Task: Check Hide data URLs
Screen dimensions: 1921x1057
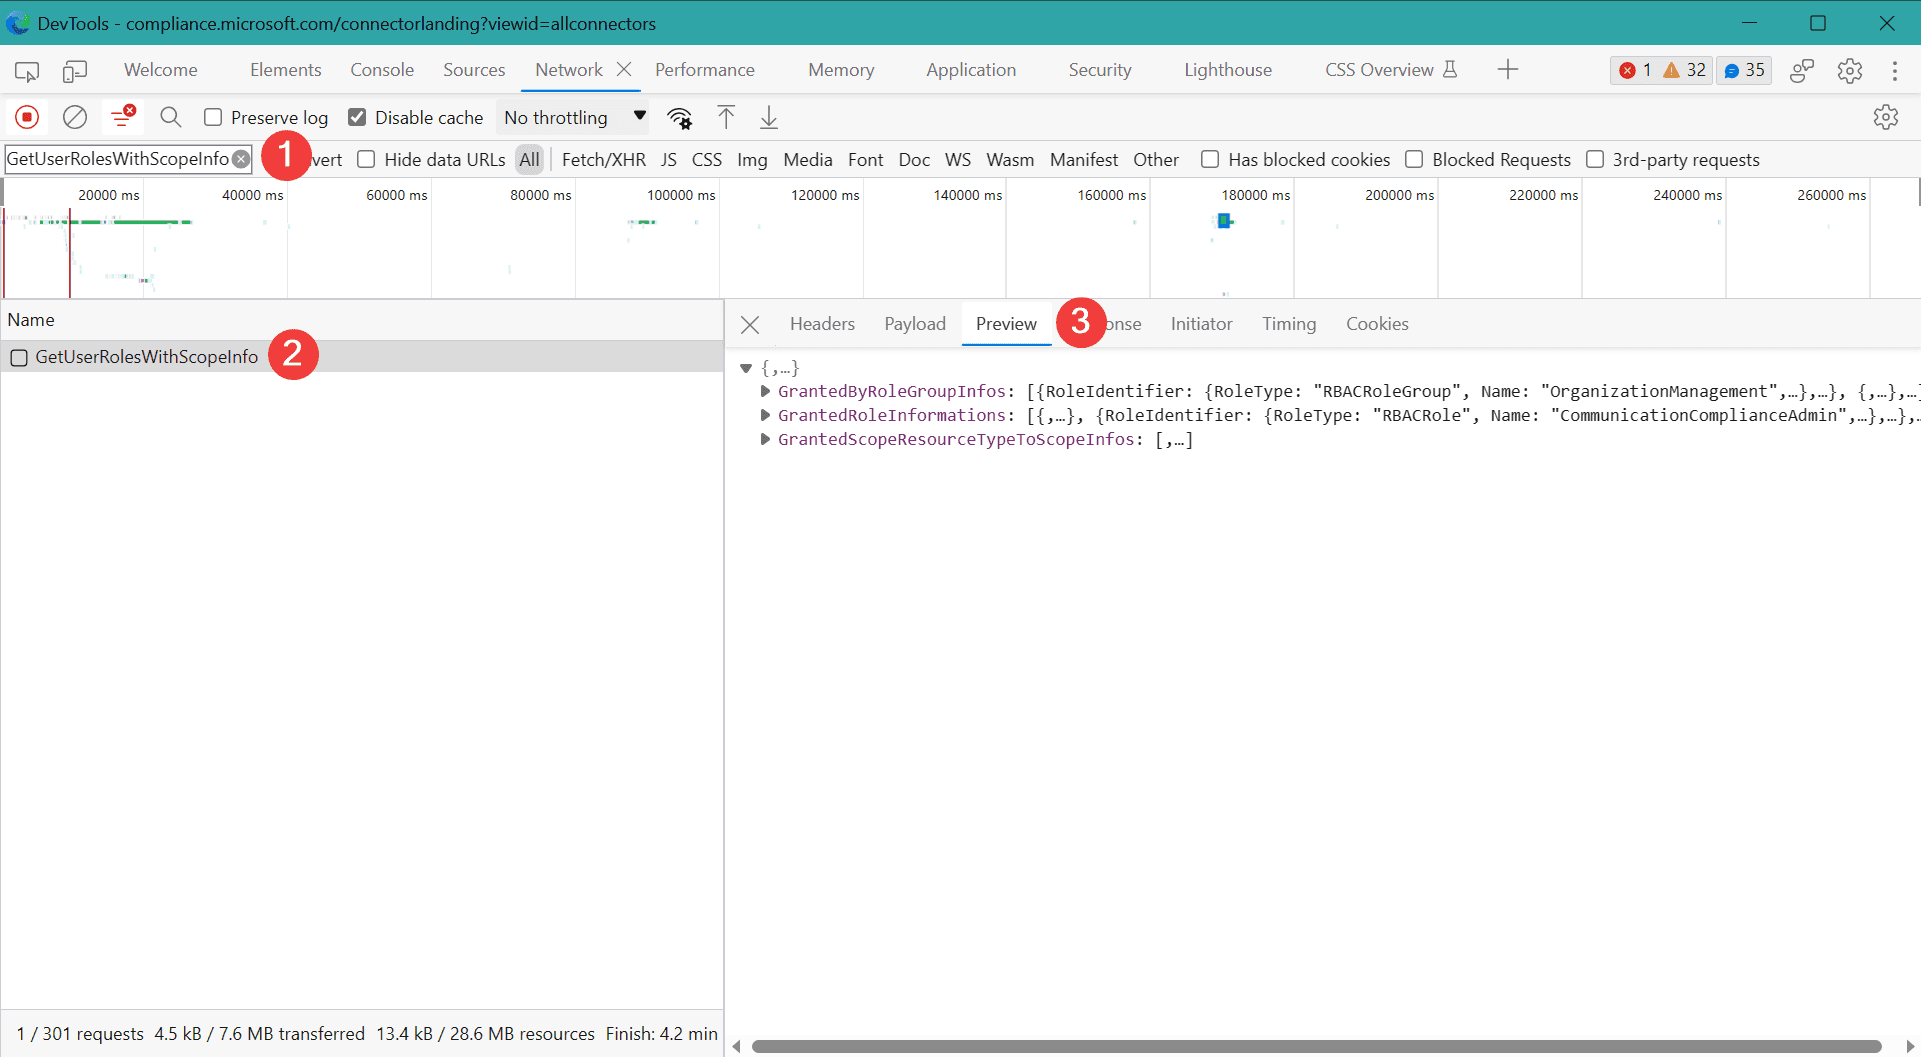Action: [x=366, y=160]
